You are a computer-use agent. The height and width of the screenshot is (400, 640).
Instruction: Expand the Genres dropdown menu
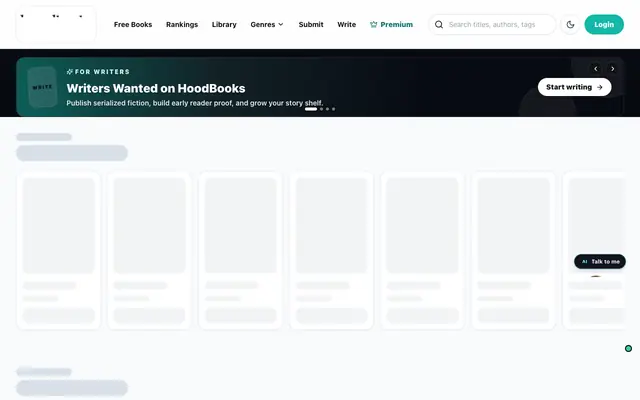(x=267, y=24)
